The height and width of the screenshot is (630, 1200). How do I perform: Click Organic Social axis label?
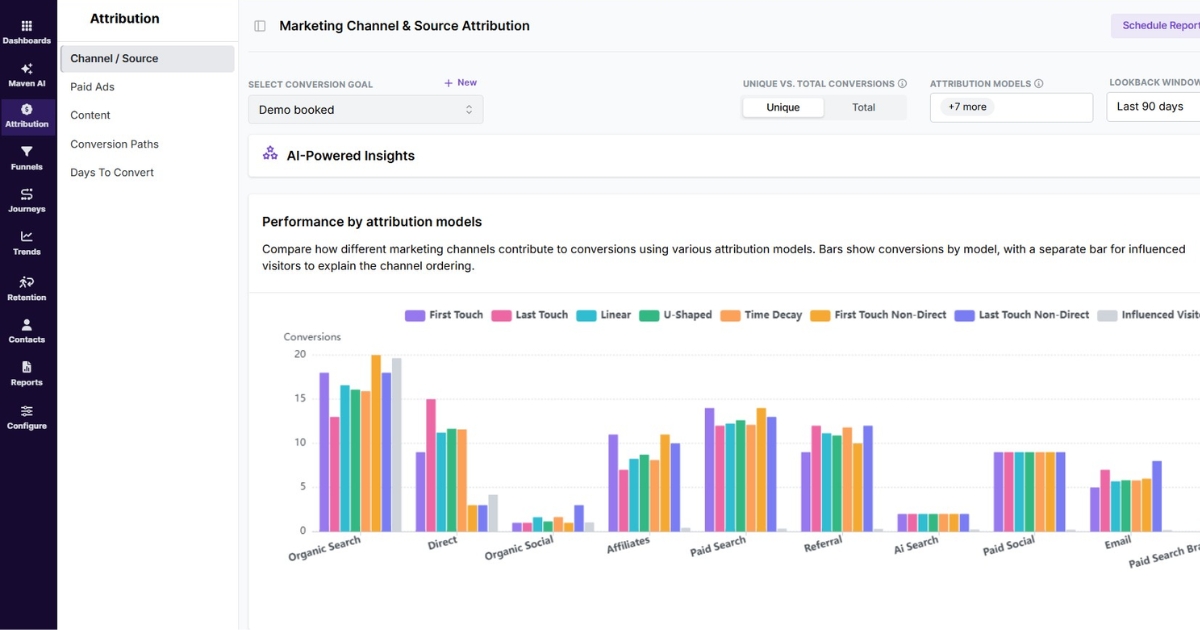[x=518, y=548]
